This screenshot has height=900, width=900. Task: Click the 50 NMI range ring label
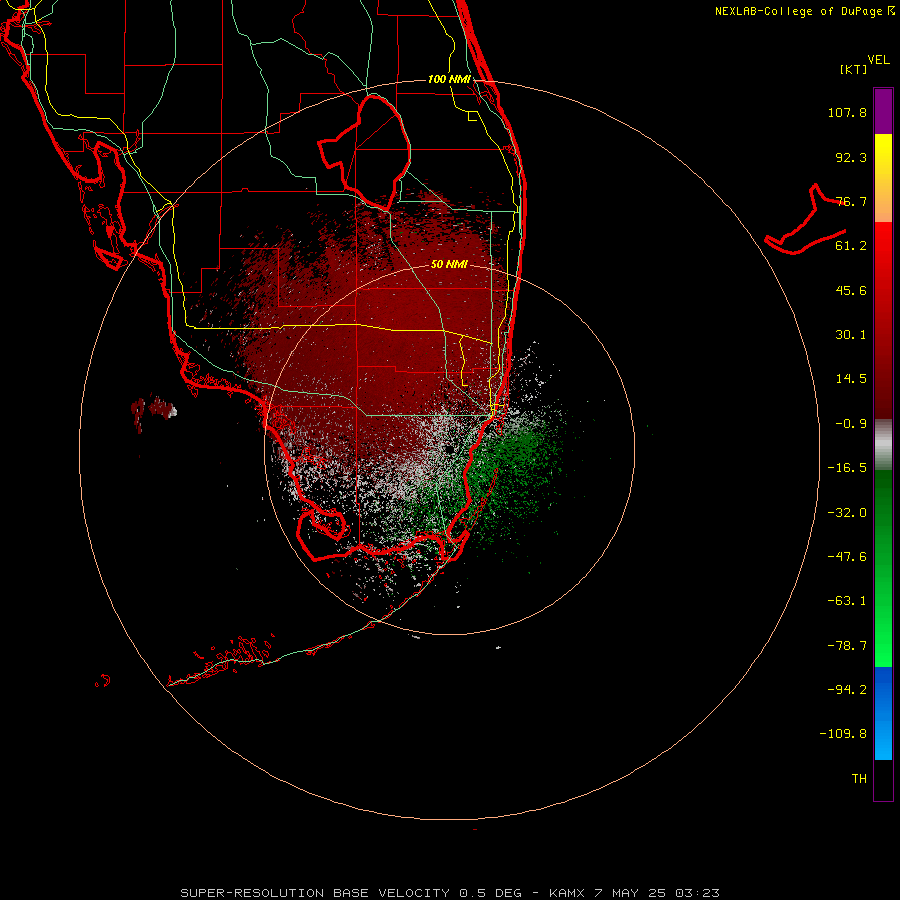(x=449, y=264)
